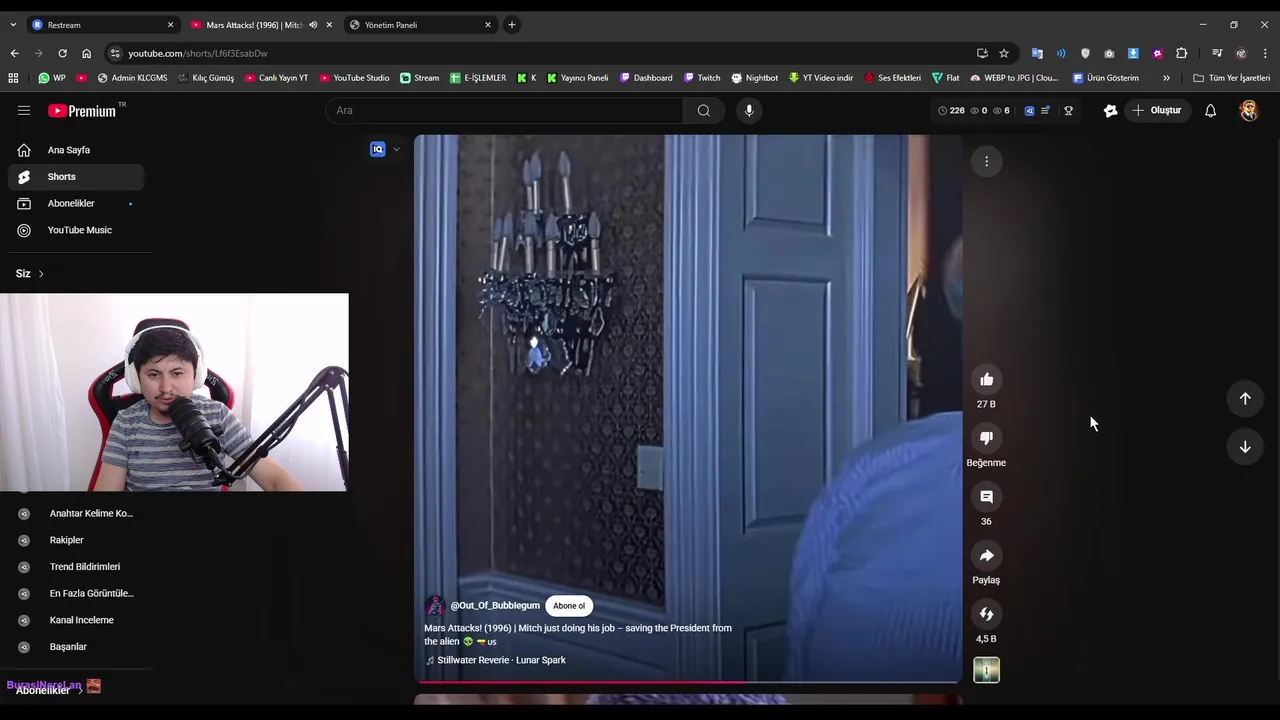Open notifications bell
This screenshot has height=720, width=1280.
[x=1210, y=111]
